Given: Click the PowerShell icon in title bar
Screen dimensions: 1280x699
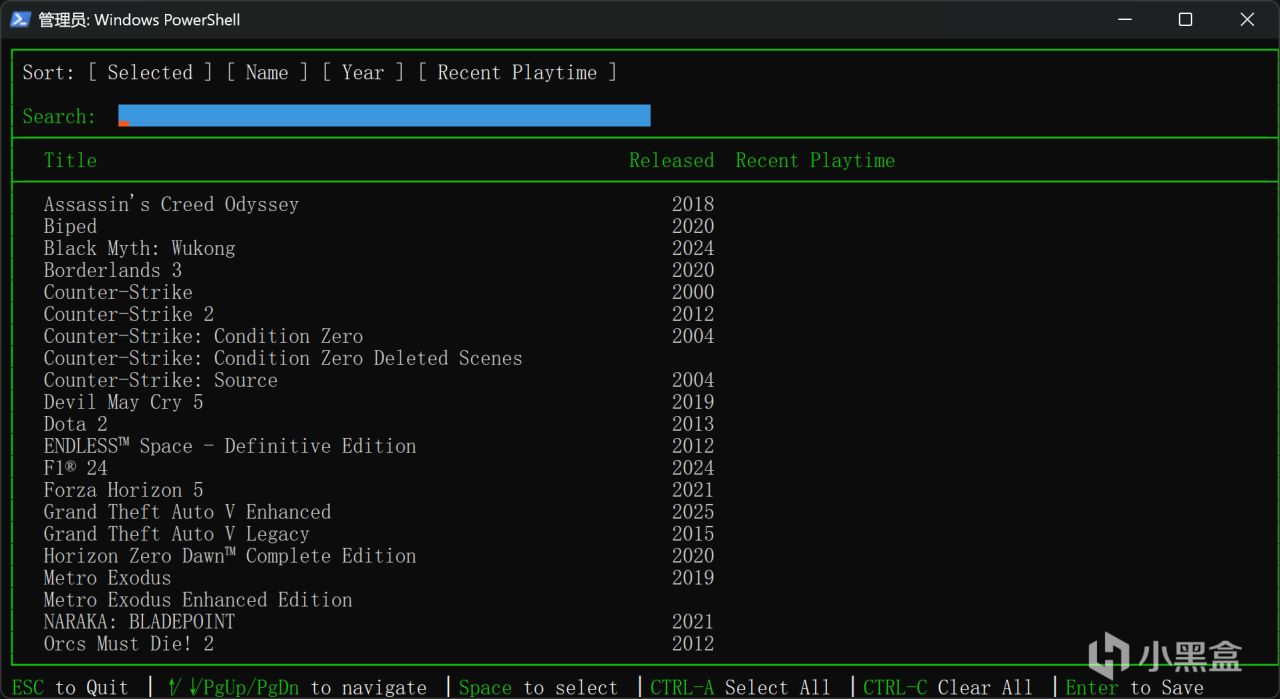Looking at the screenshot, I should pos(20,19).
